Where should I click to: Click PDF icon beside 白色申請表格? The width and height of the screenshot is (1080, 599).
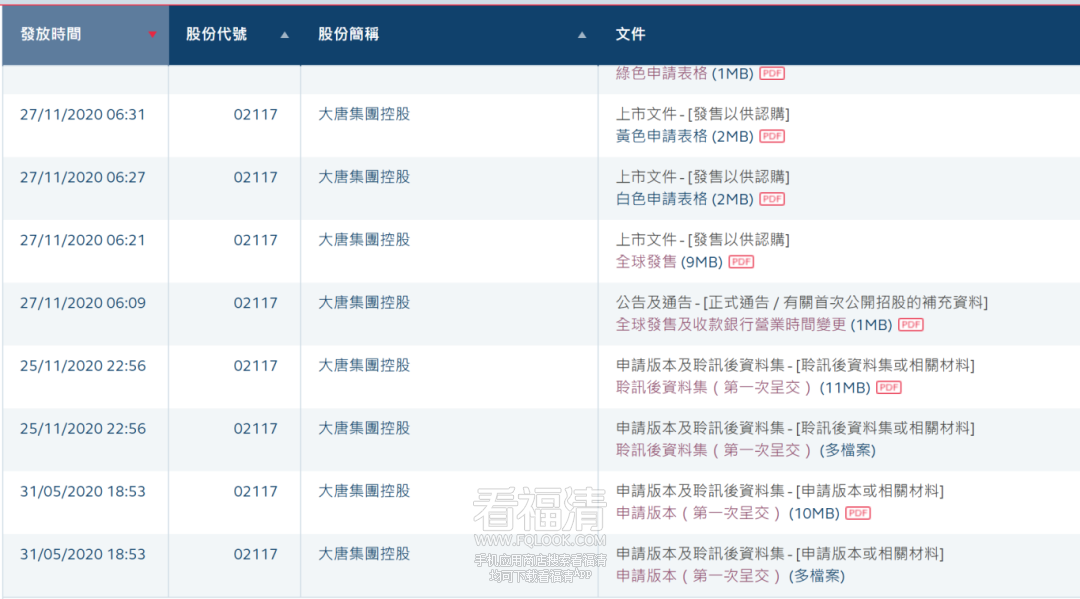pos(772,199)
